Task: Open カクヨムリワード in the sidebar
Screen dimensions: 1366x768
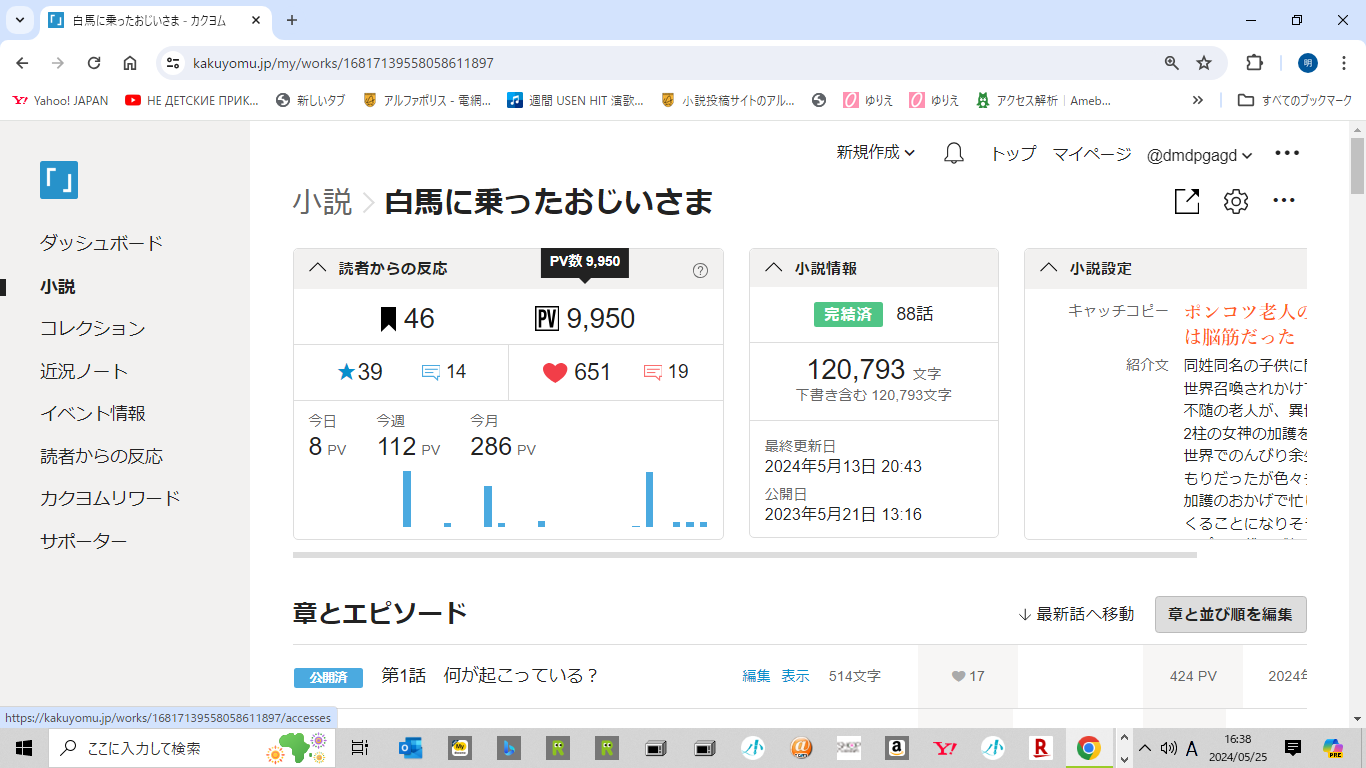Action: 110,498
